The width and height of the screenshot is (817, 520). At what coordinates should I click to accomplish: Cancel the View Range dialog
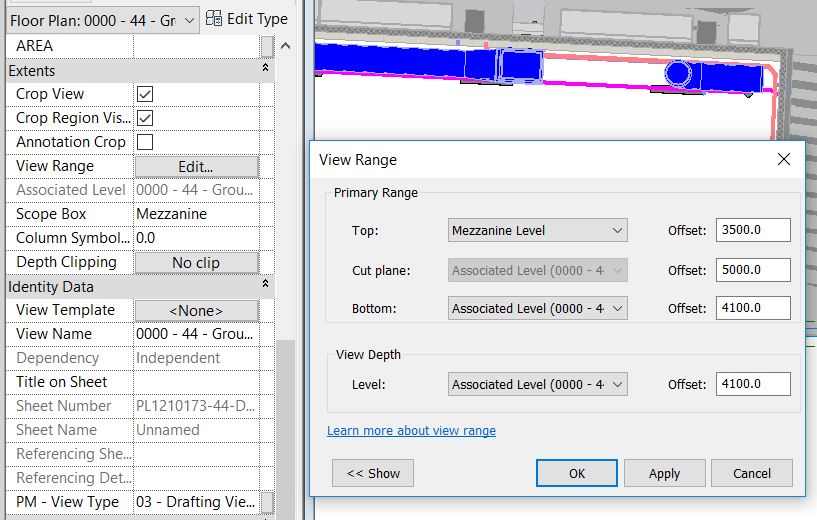751,473
